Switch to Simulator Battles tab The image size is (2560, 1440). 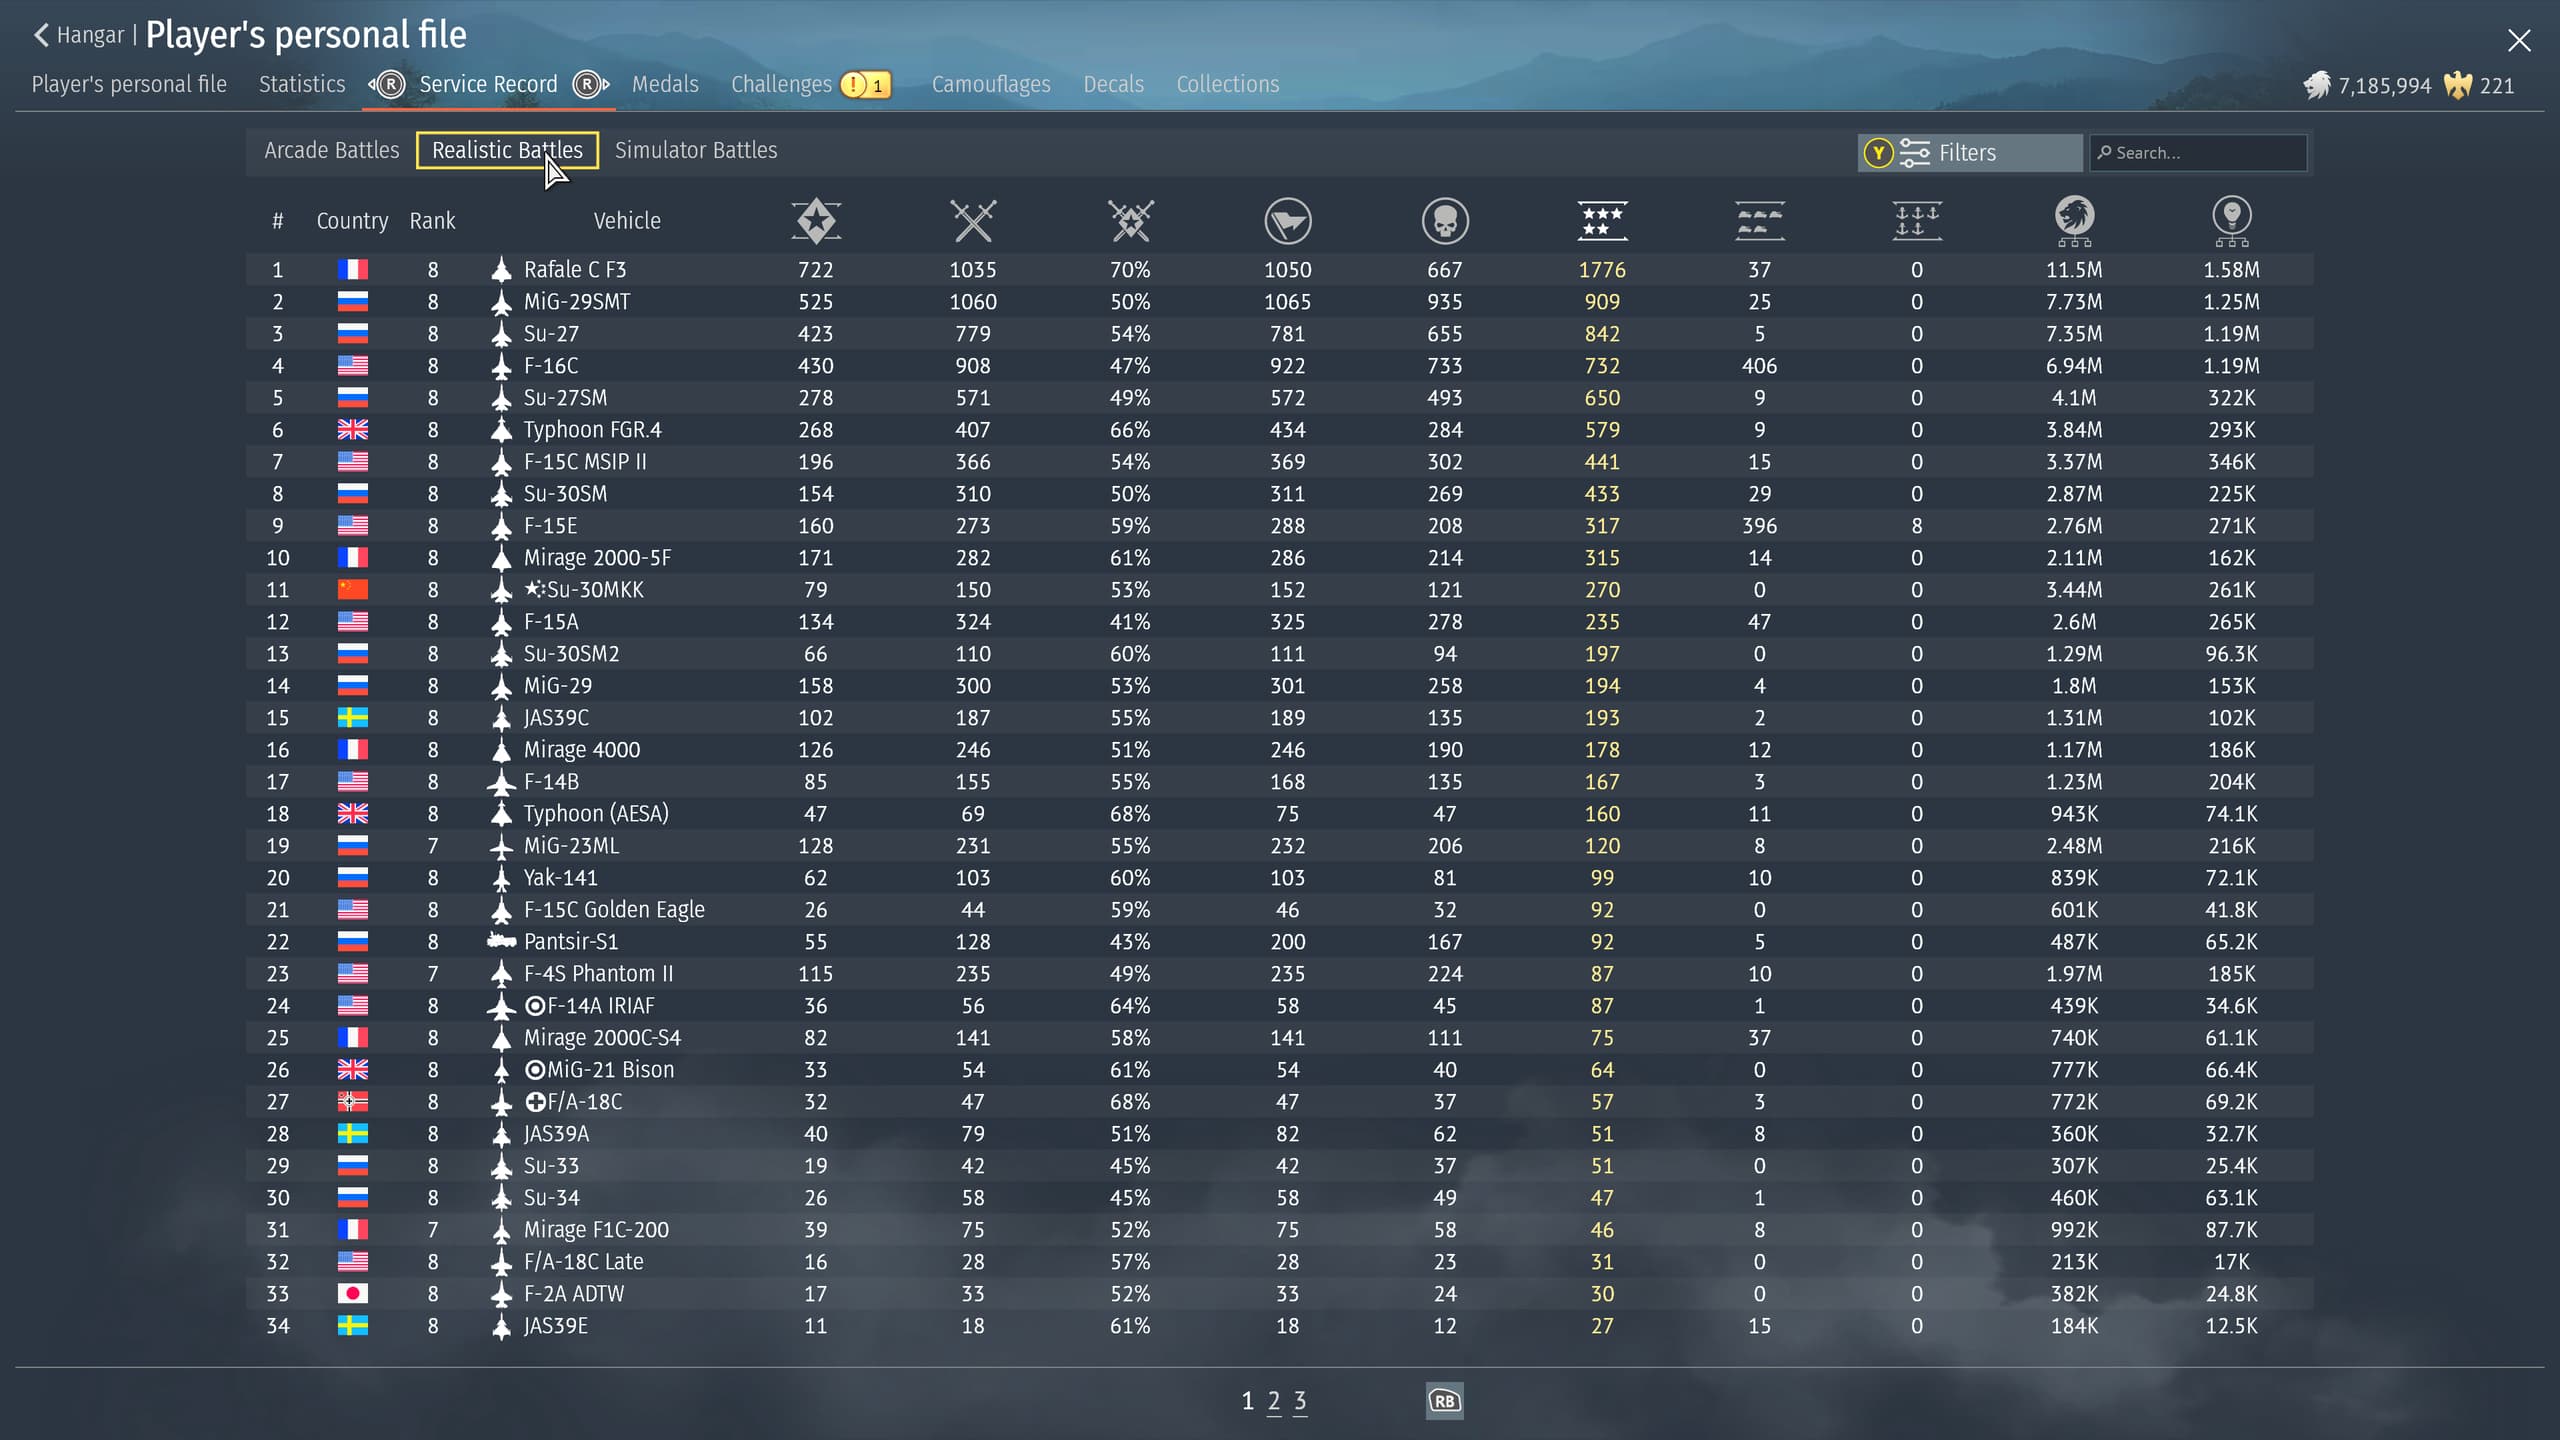tap(696, 150)
